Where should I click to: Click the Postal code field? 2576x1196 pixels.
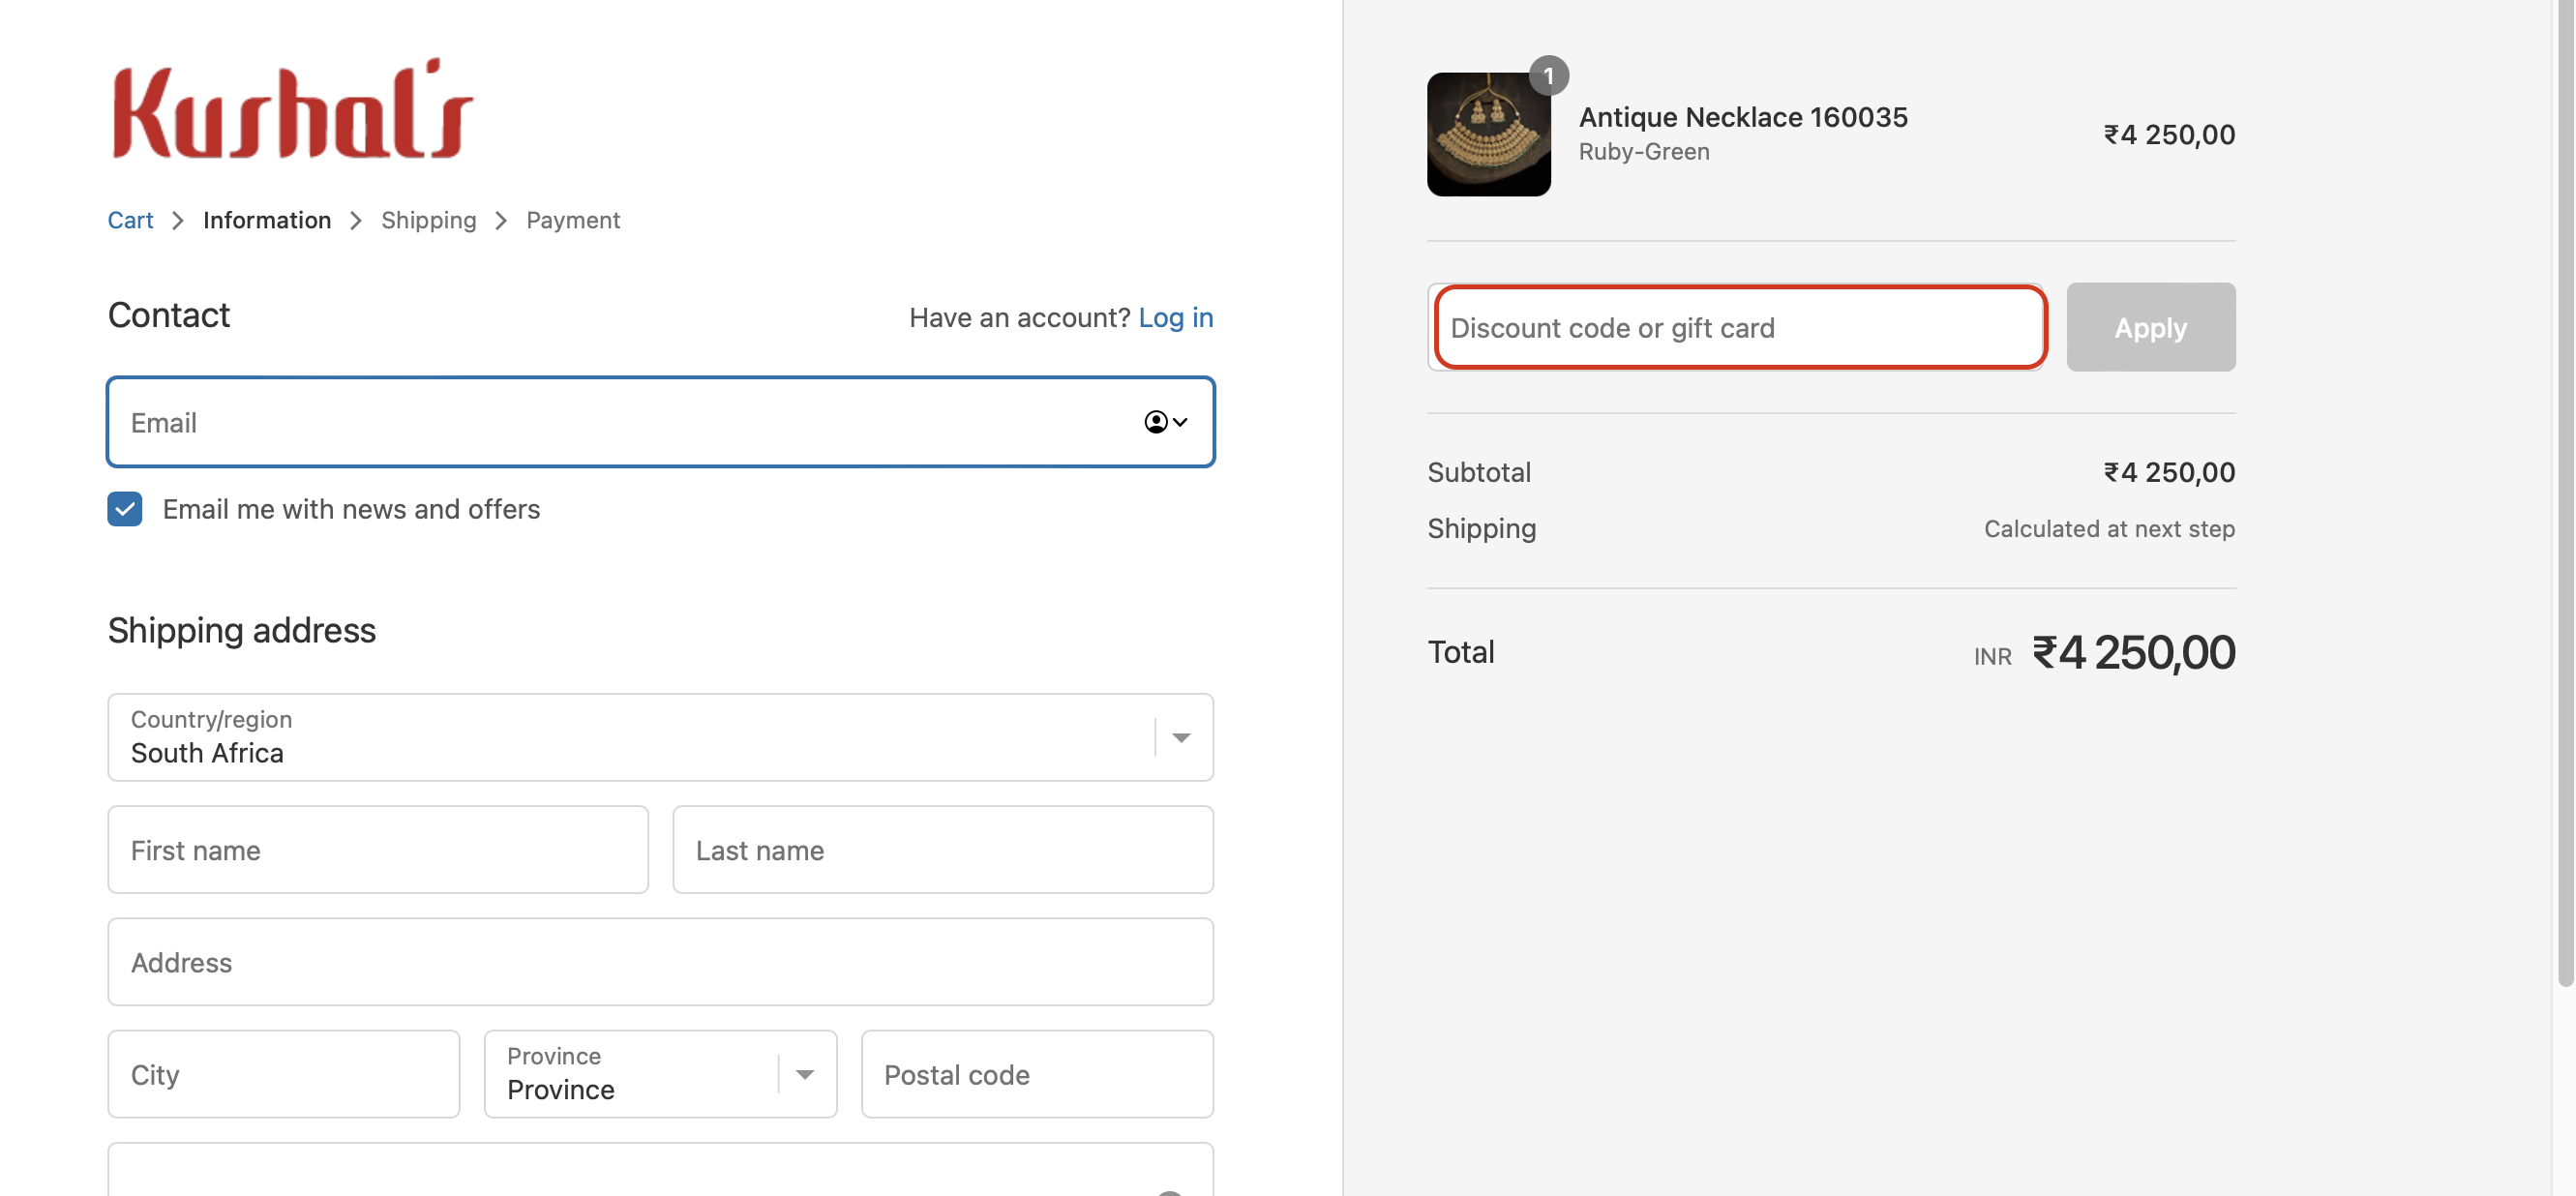coord(1036,1073)
